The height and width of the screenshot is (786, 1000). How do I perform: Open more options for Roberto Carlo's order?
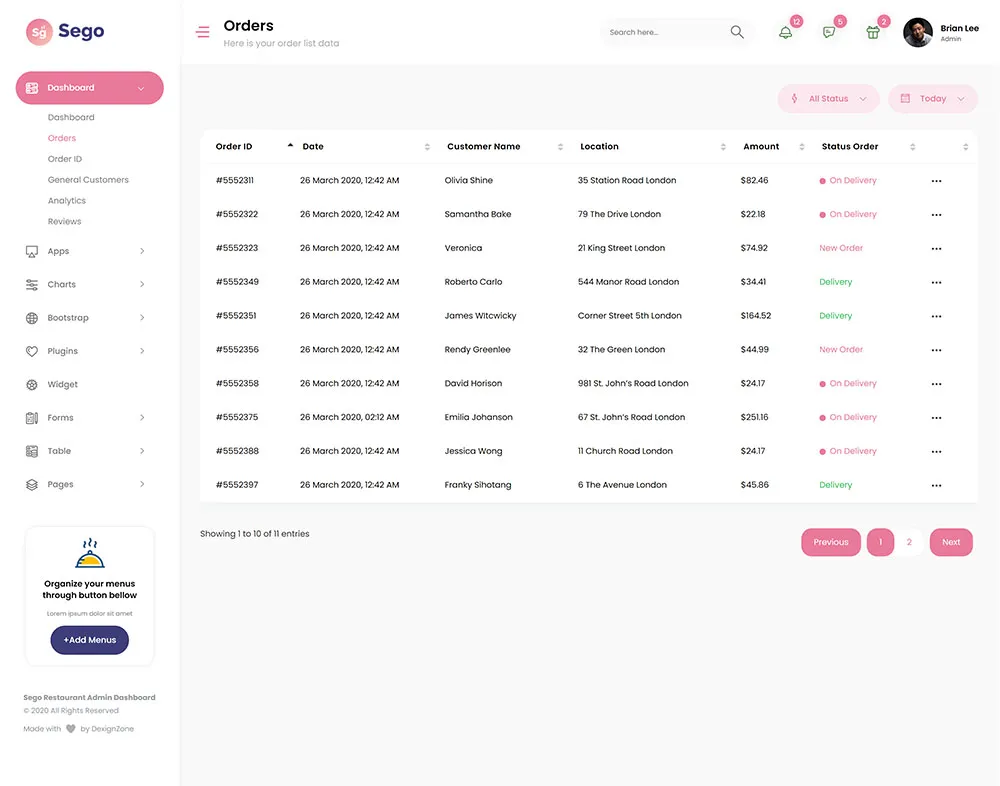tap(936, 283)
